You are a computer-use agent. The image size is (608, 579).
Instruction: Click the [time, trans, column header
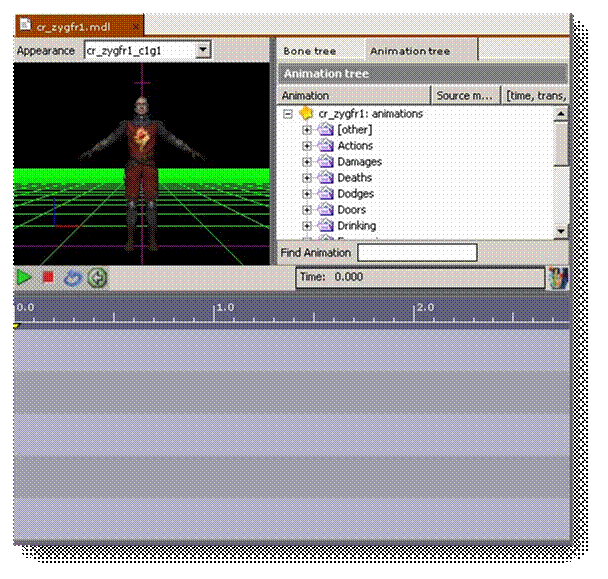click(x=535, y=95)
